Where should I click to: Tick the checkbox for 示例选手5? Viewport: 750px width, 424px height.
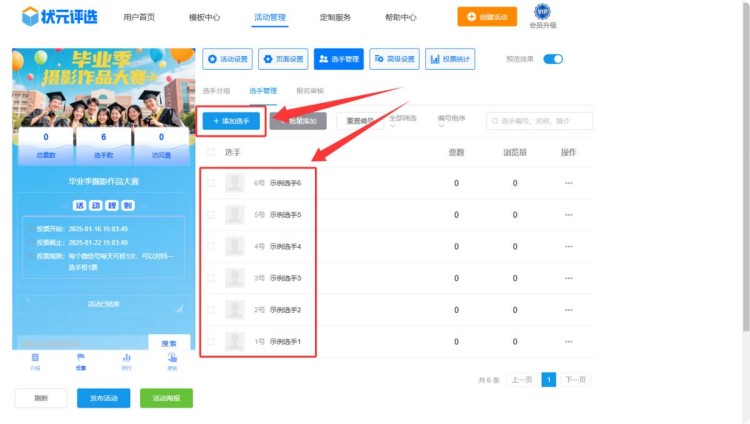(210, 215)
